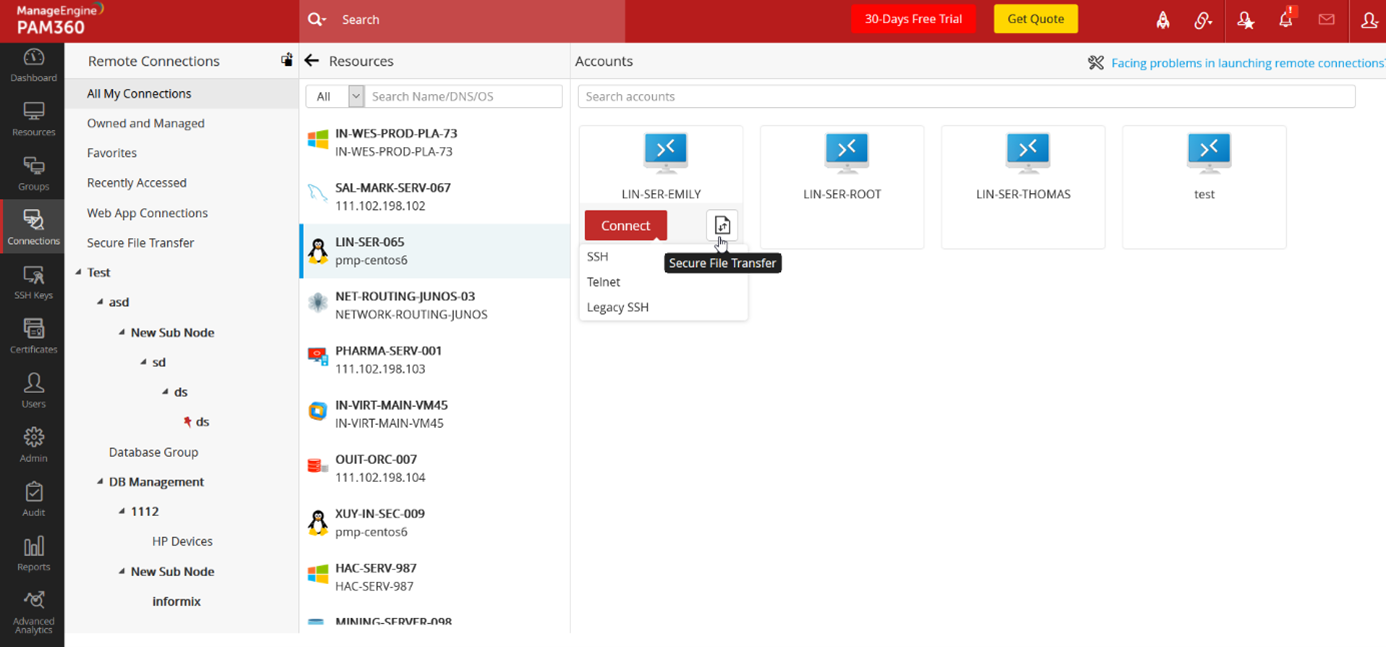Collapse the DB Management tree node
1386x647 pixels.
pyautogui.click(x=100, y=482)
